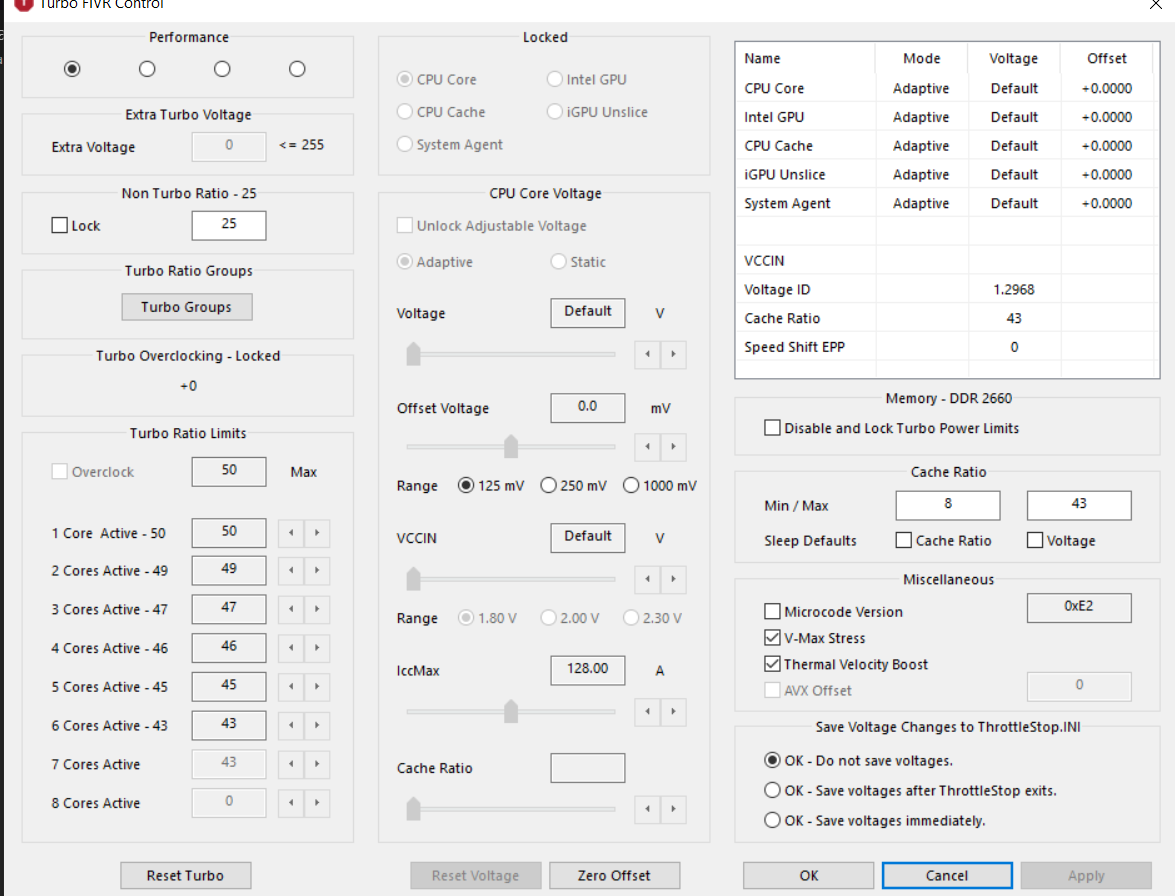Nudge the Voltage slider right arrow
Screen dimensions: 1175x896
[x=674, y=354]
